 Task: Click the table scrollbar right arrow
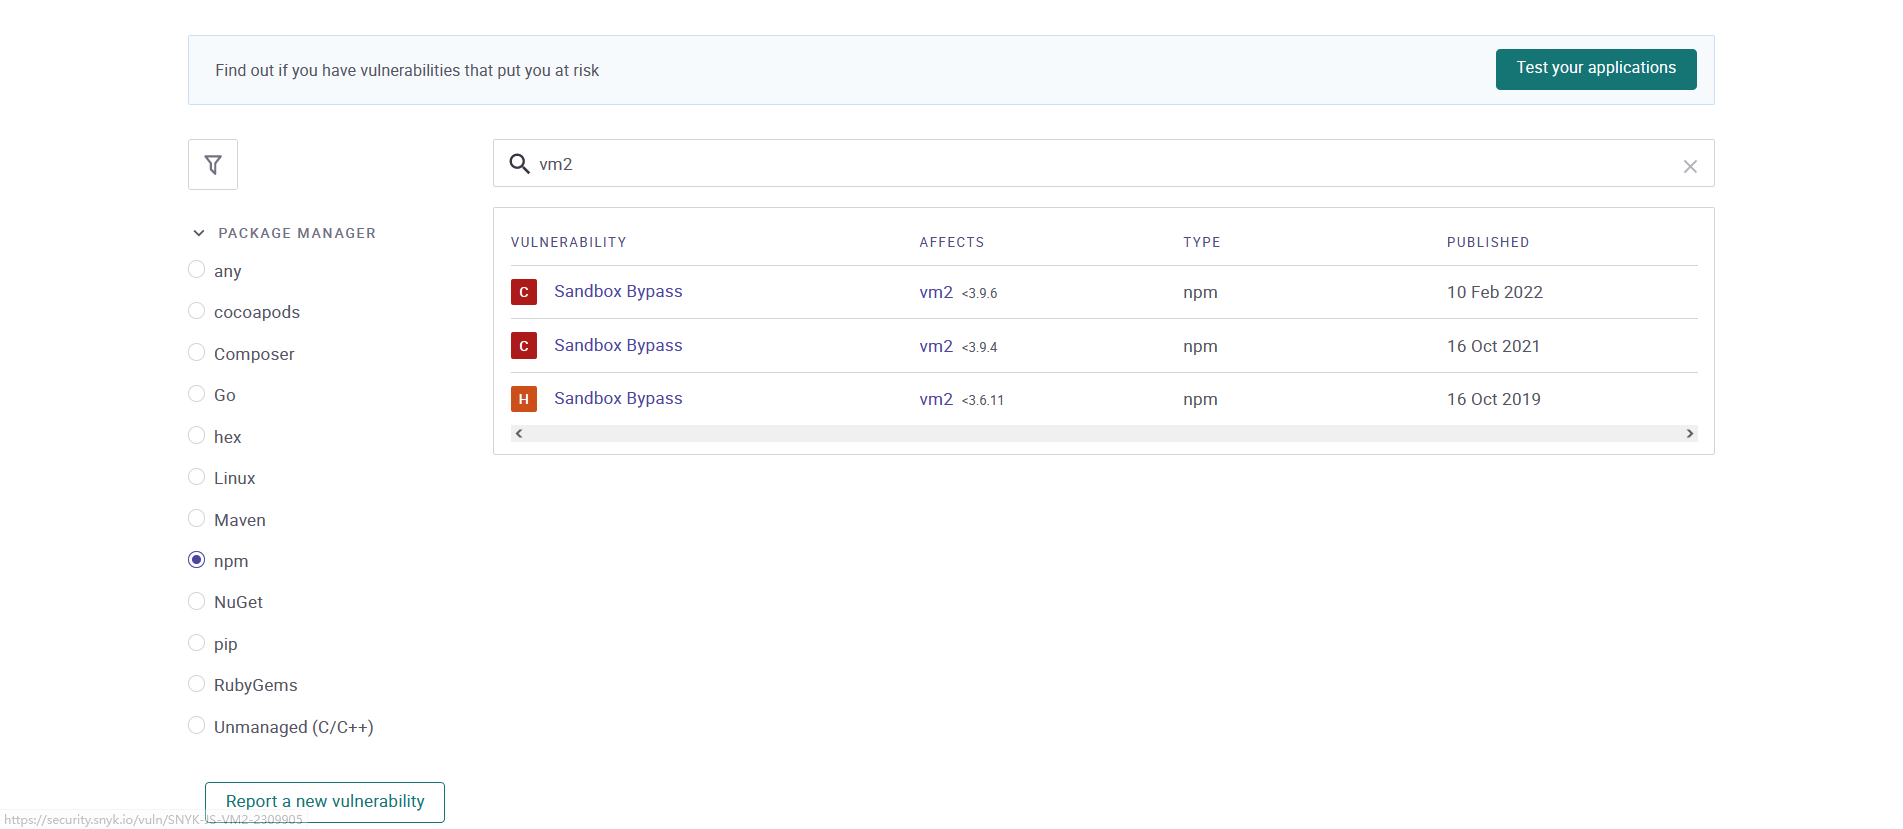pyautogui.click(x=1690, y=434)
